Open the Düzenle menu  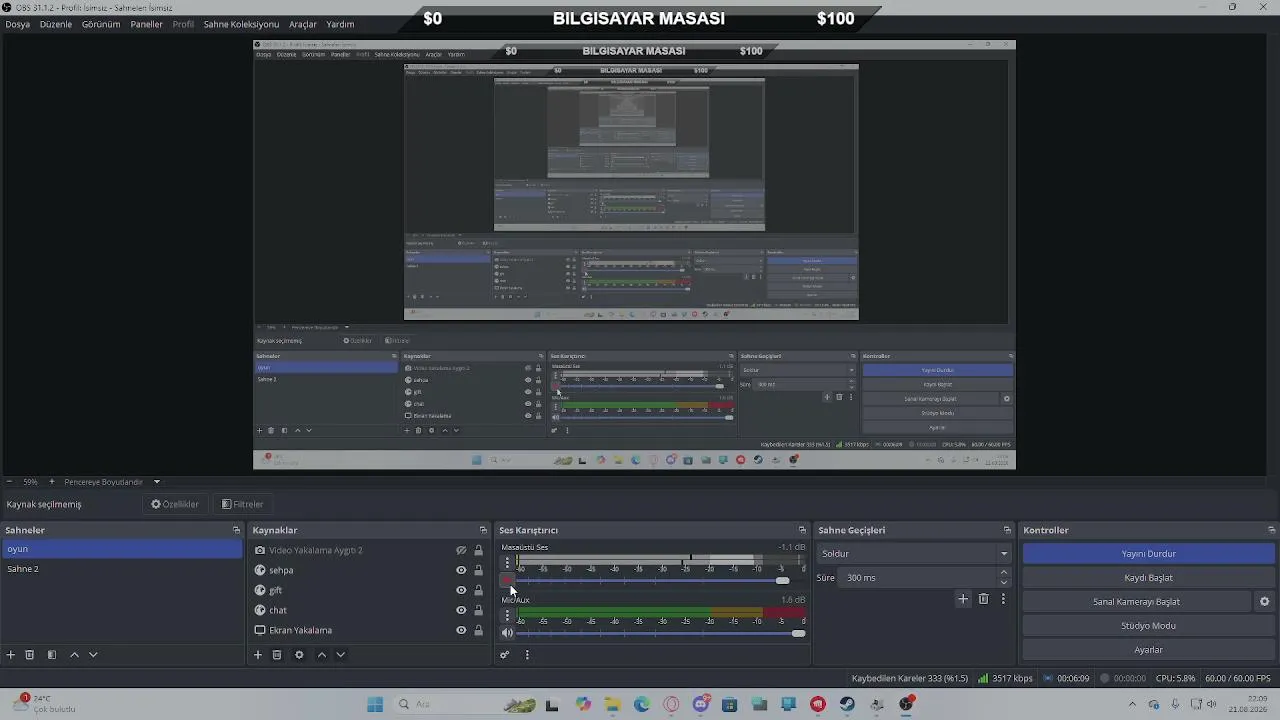pyautogui.click(x=56, y=24)
